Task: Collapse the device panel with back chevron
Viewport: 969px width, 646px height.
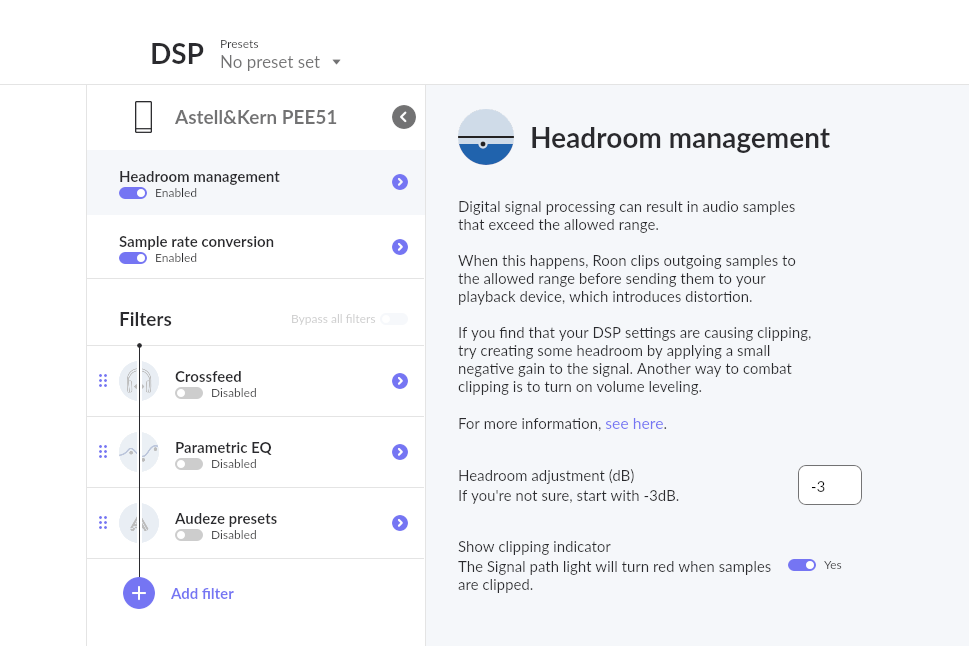Action: (404, 117)
